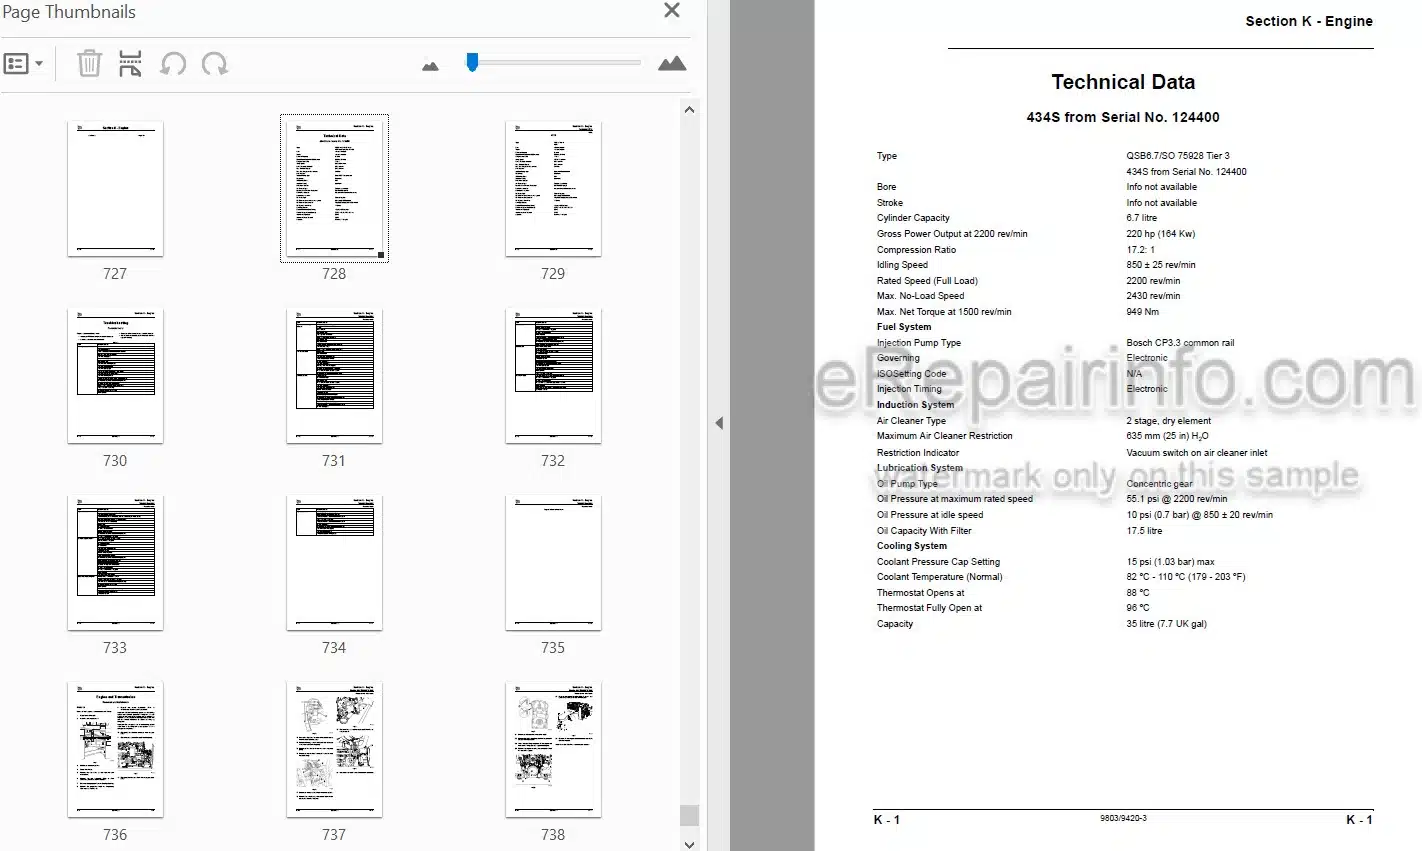Click 'Oil Capacity With Filter' label
1422x851 pixels.
click(924, 531)
